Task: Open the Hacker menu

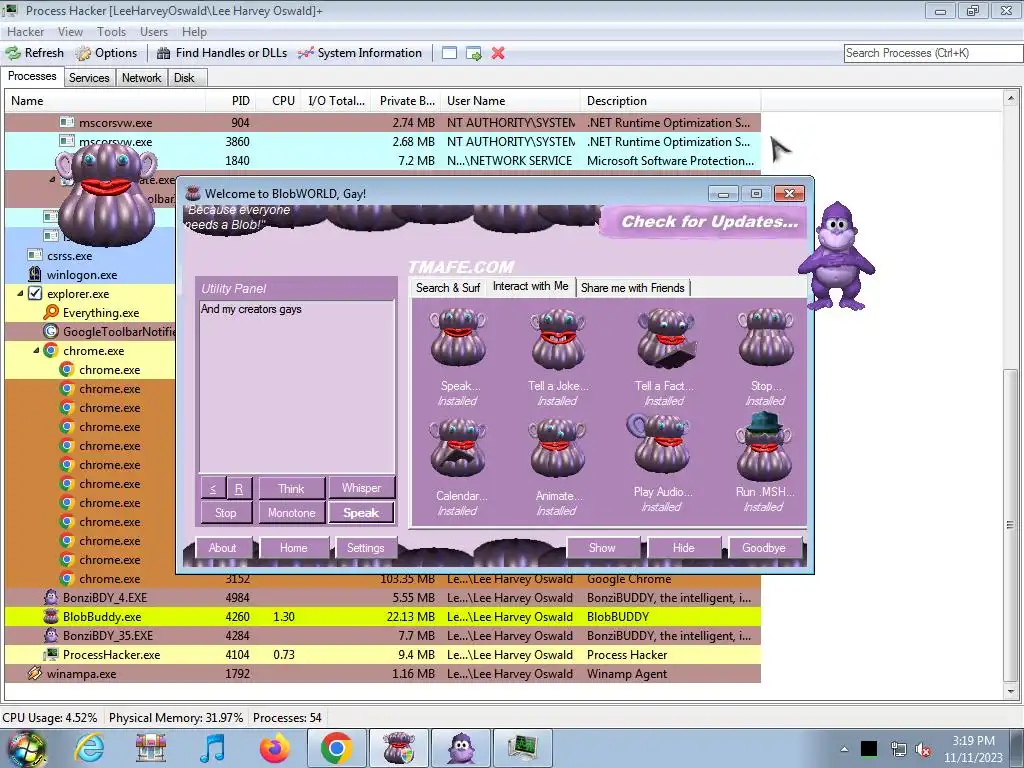Action: point(25,31)
